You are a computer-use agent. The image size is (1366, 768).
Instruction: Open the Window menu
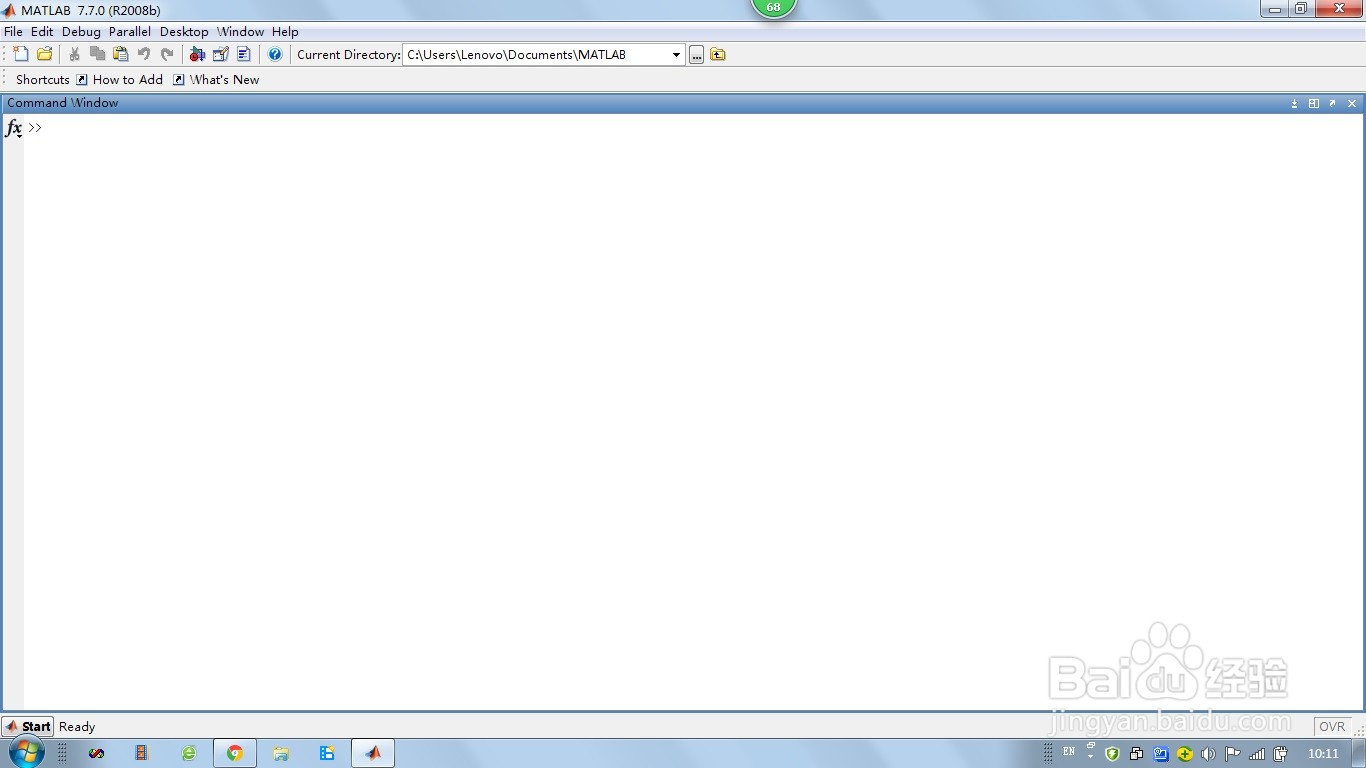(x=240, y=31)
